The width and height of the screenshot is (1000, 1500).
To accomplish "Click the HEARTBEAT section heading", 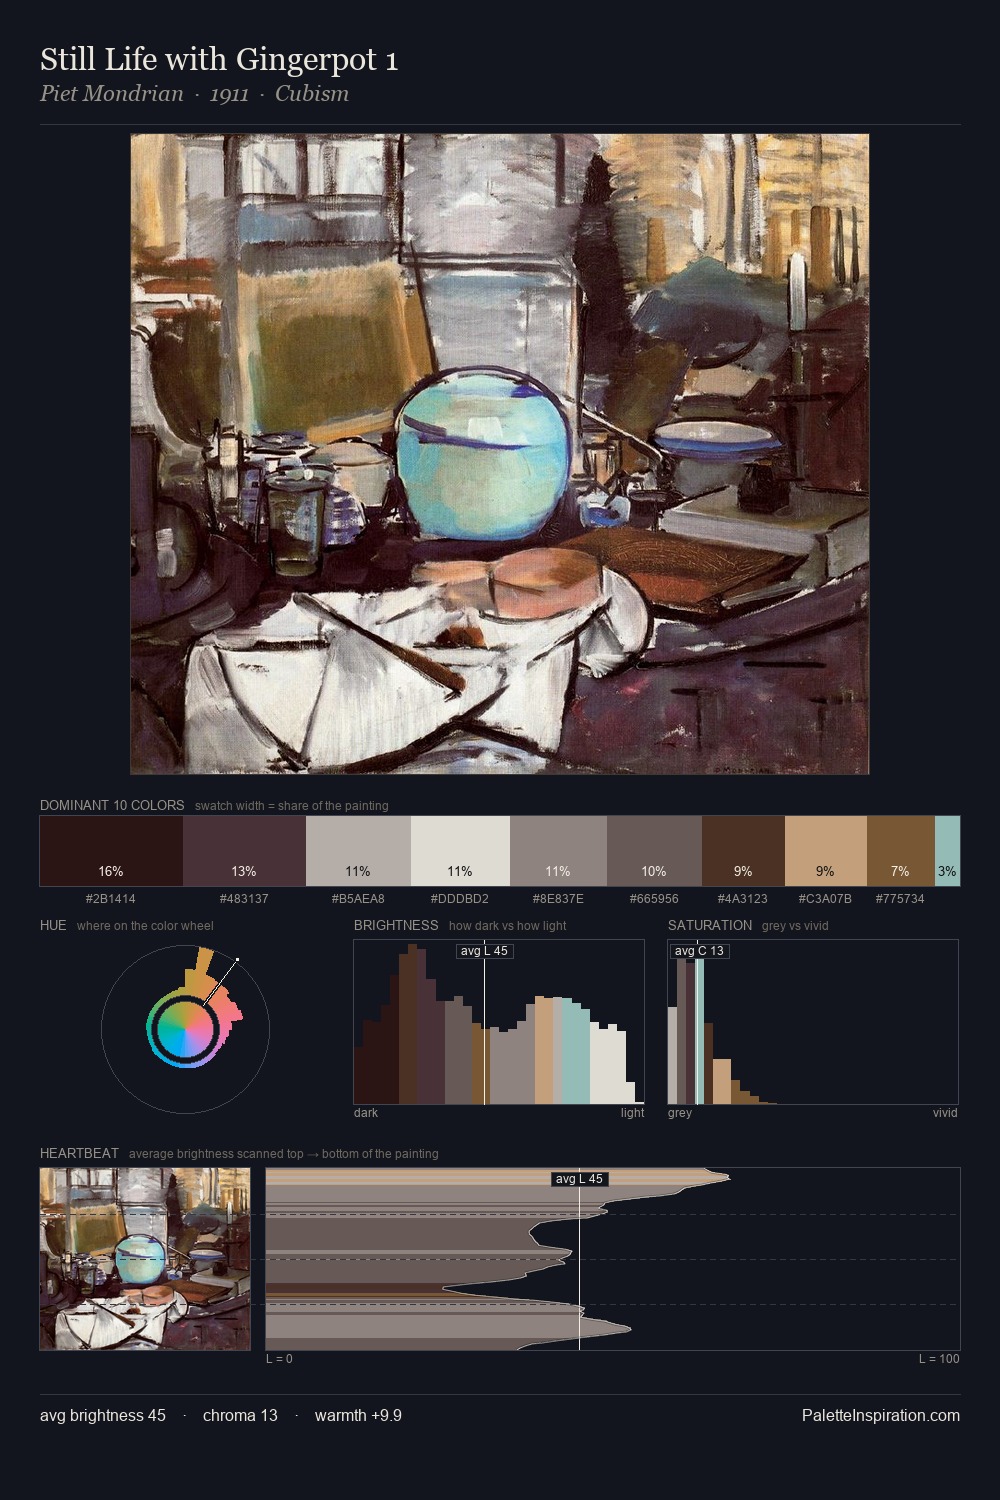I will pos(79,1153).
